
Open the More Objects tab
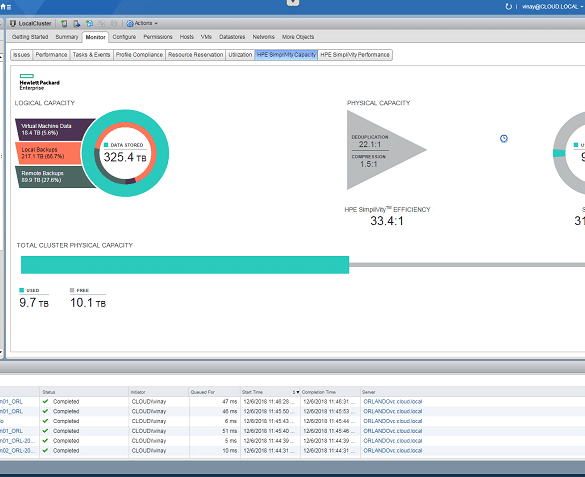(x=298, y=37)
